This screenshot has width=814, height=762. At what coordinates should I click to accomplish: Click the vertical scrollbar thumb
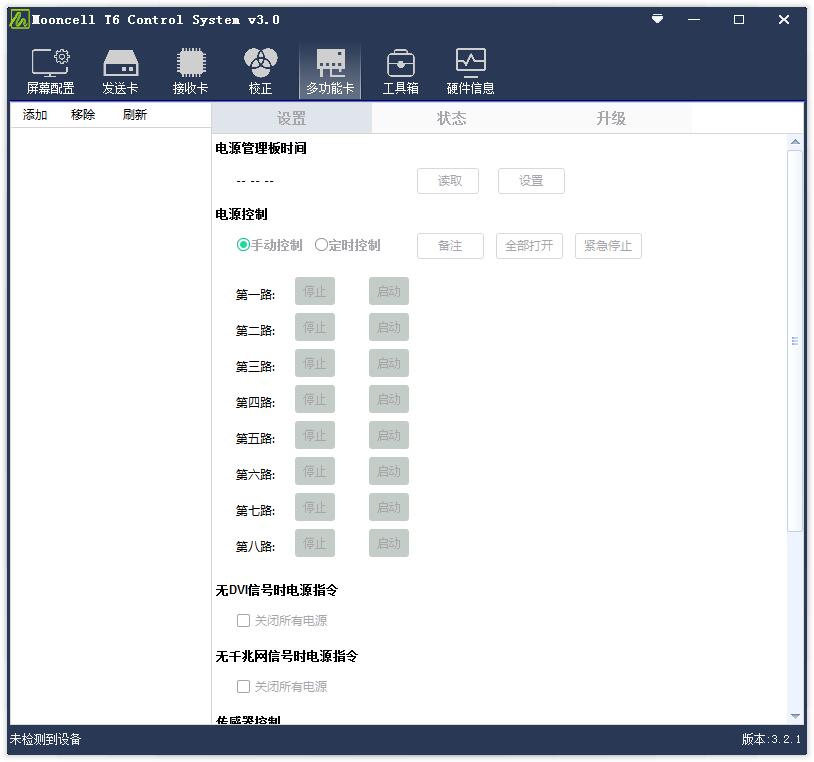[795, 341]
